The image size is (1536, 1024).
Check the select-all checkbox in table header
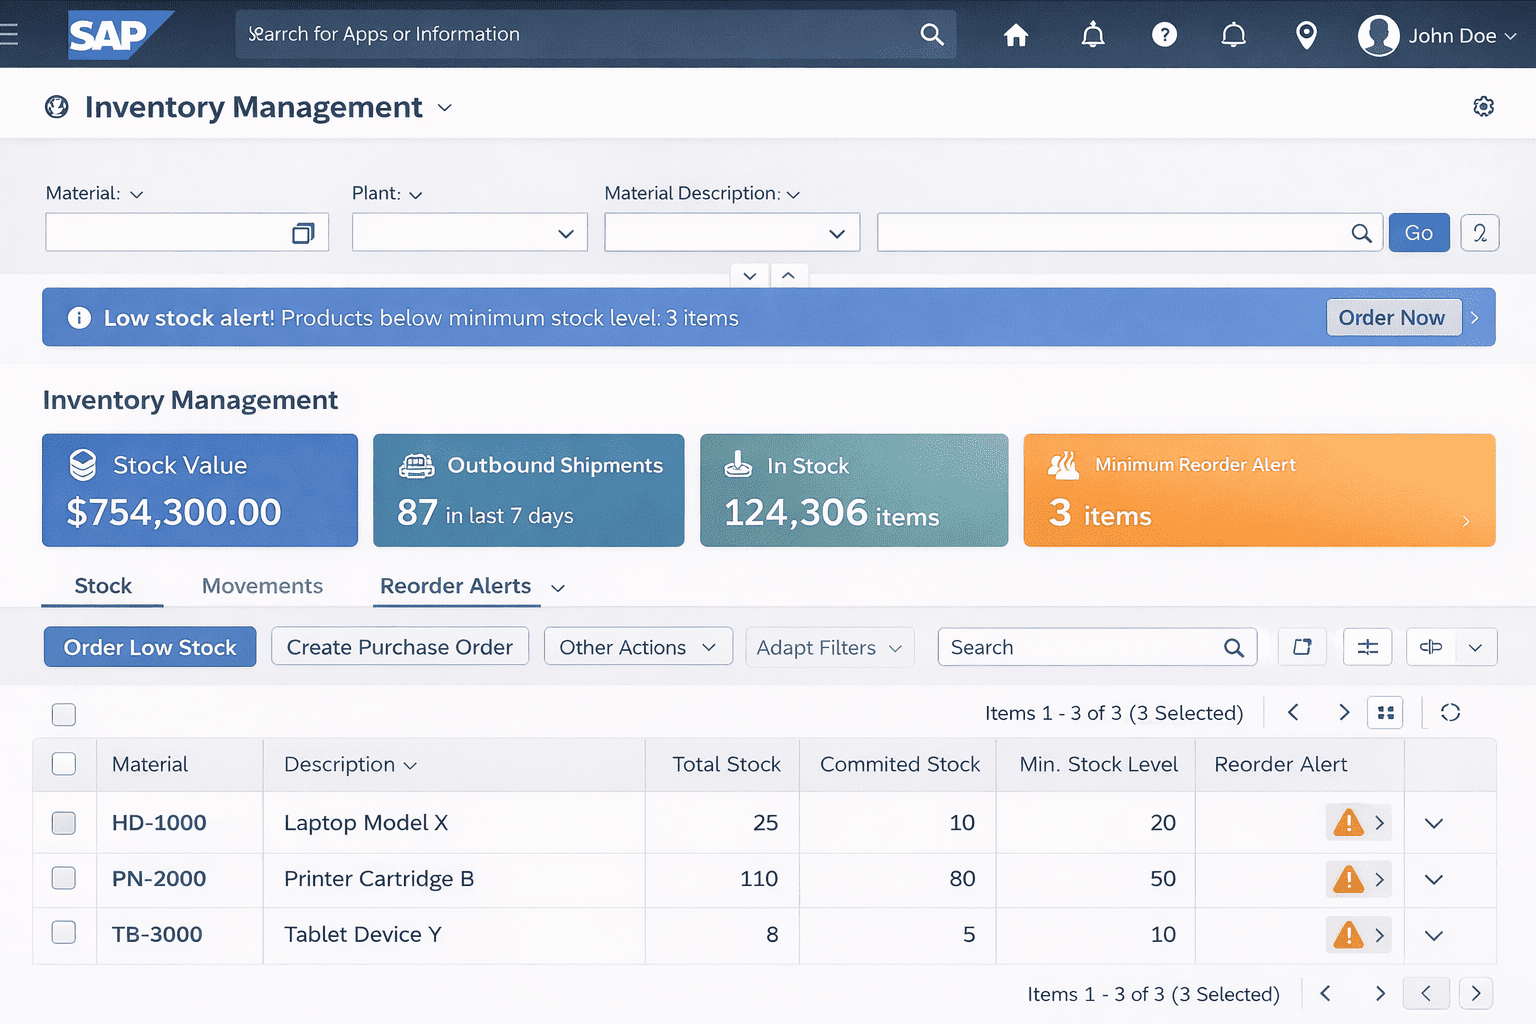pyautogui.click(x=63, y=763)
